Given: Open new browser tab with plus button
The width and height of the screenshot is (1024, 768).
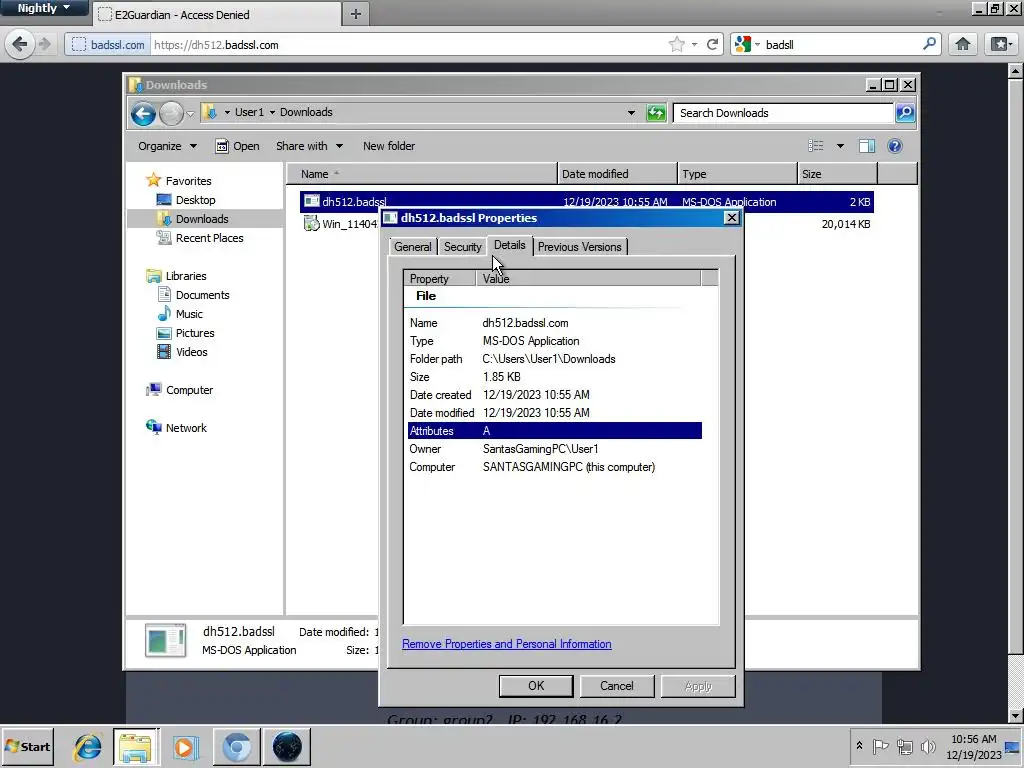Looking at the screenshot, I should tap(355, 14).
